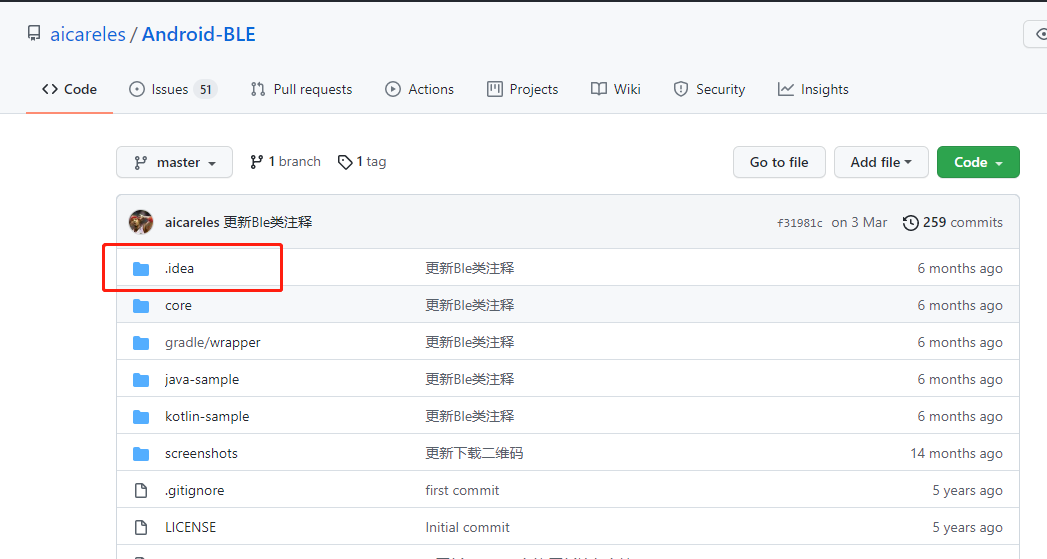Open the Actions tab

point(419,89)
